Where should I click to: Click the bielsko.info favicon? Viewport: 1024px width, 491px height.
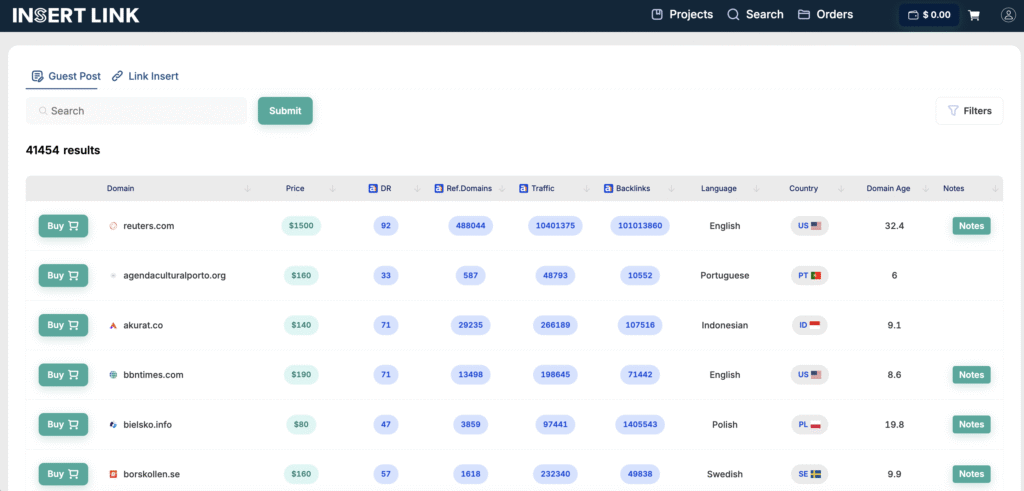[x=113, y=424]
